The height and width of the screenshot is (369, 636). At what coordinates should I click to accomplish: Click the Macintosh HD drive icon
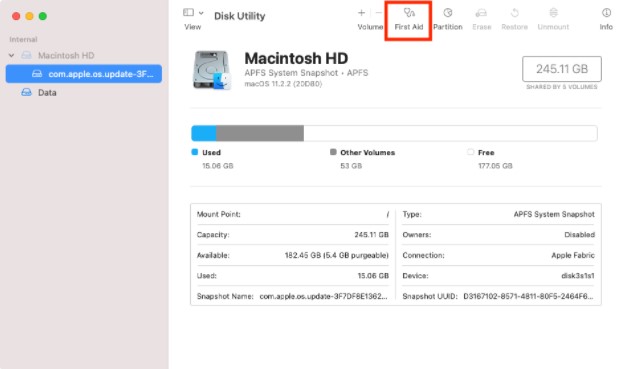[x=212, y=70]
